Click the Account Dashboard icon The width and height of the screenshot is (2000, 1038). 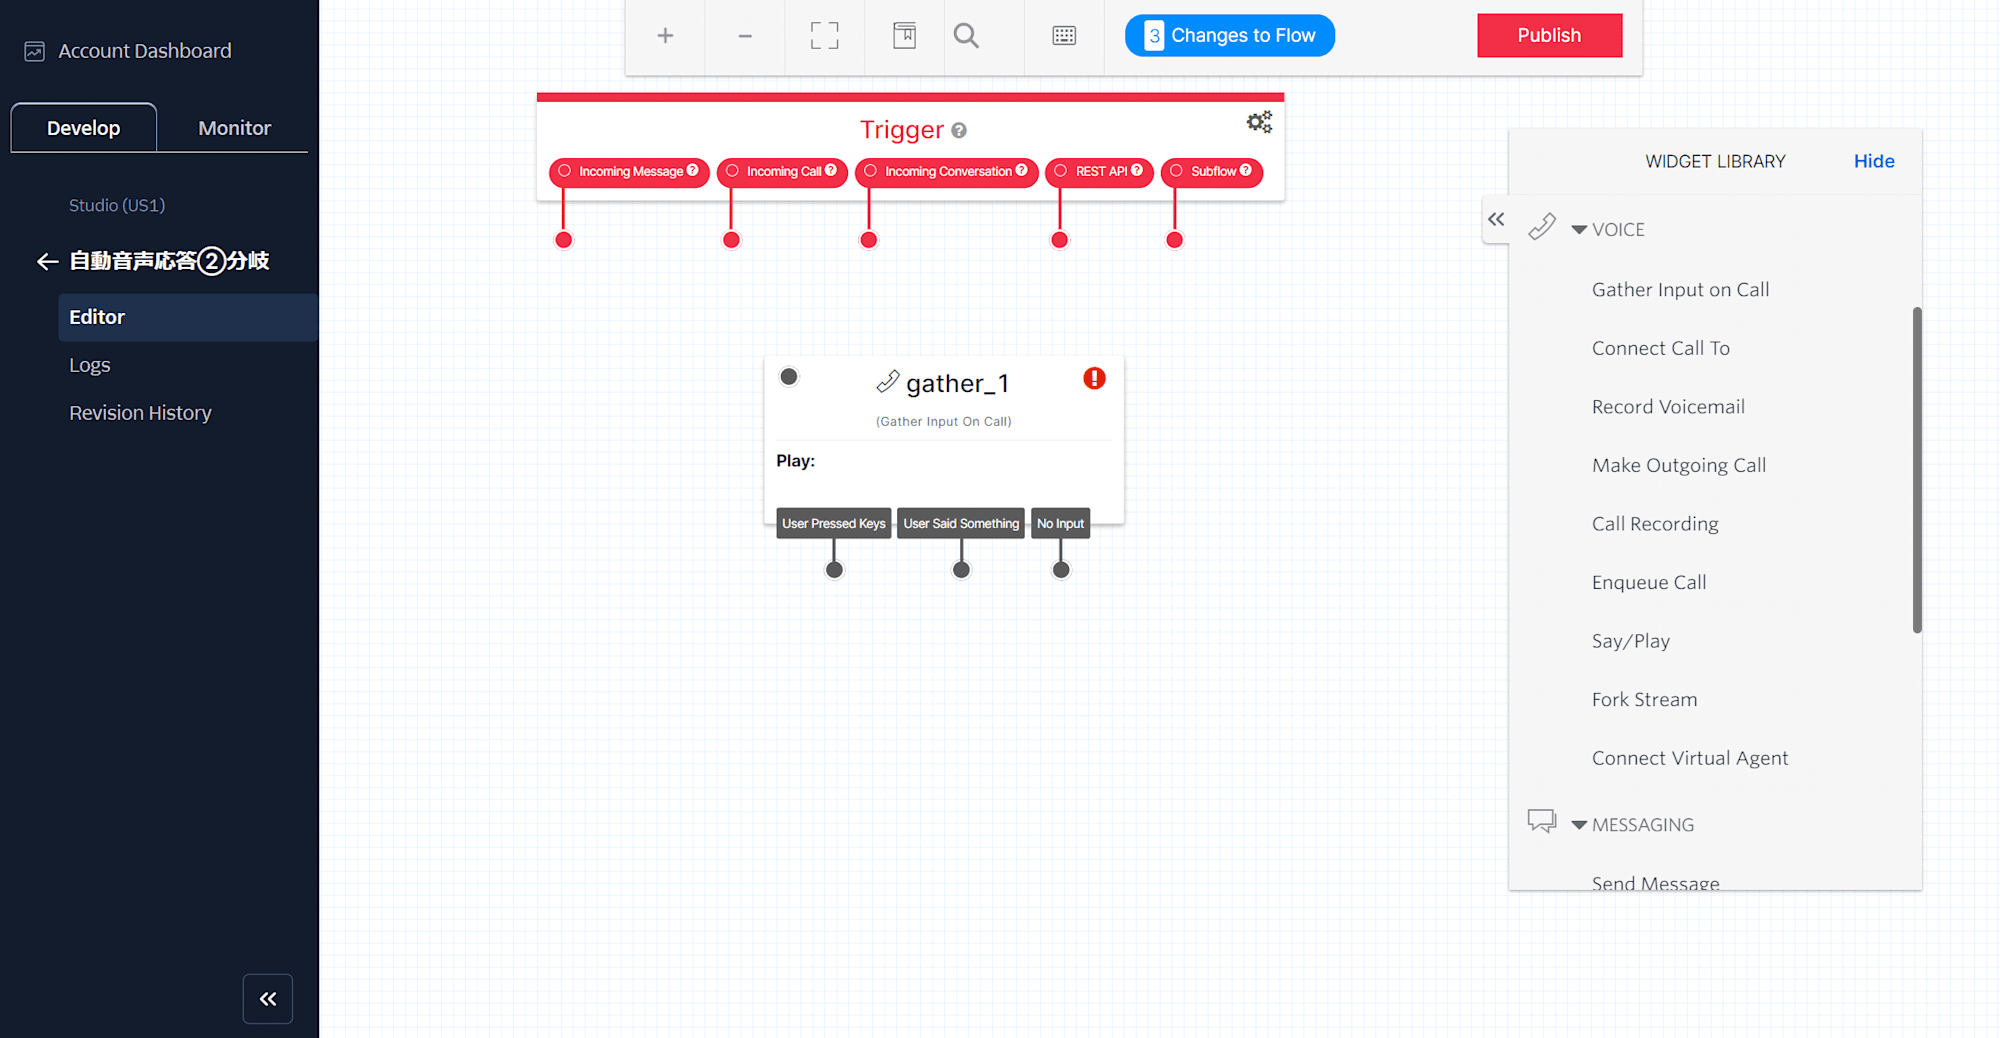[x=35, y=51]
